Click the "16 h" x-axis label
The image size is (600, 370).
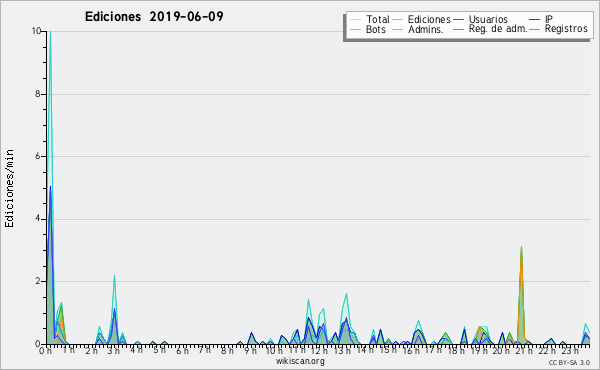click(x=411, y=350)
